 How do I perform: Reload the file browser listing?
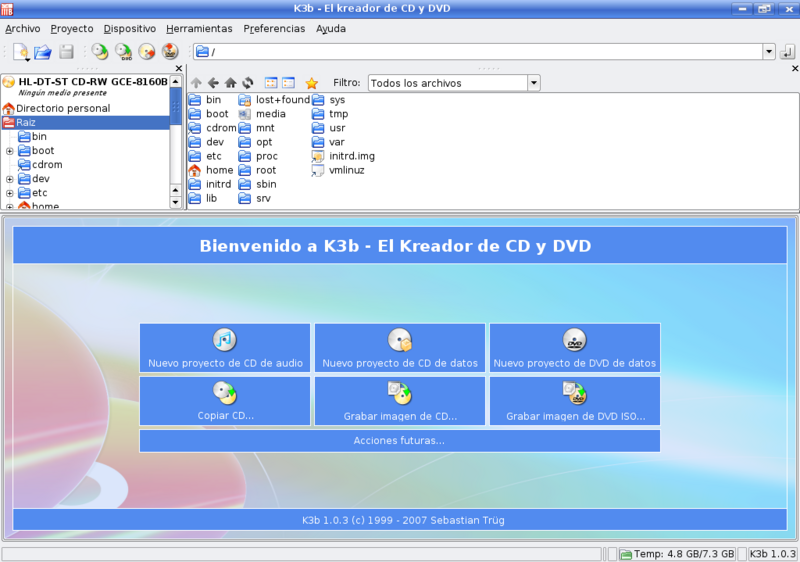pos(248,83)
